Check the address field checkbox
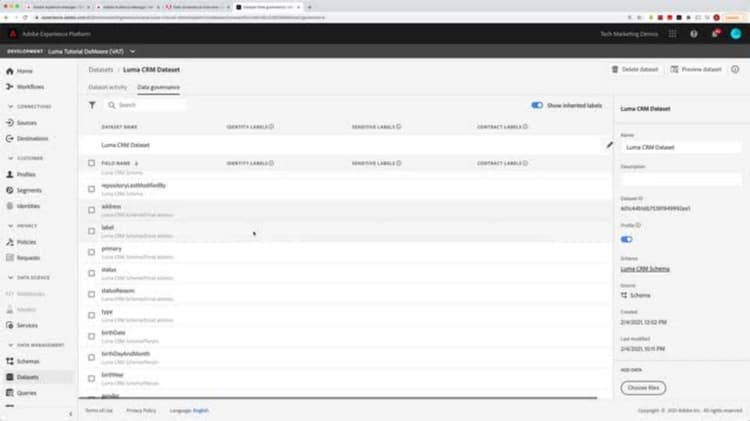The width and height of the screenshot is (750, 421). [x=91, y=210]
